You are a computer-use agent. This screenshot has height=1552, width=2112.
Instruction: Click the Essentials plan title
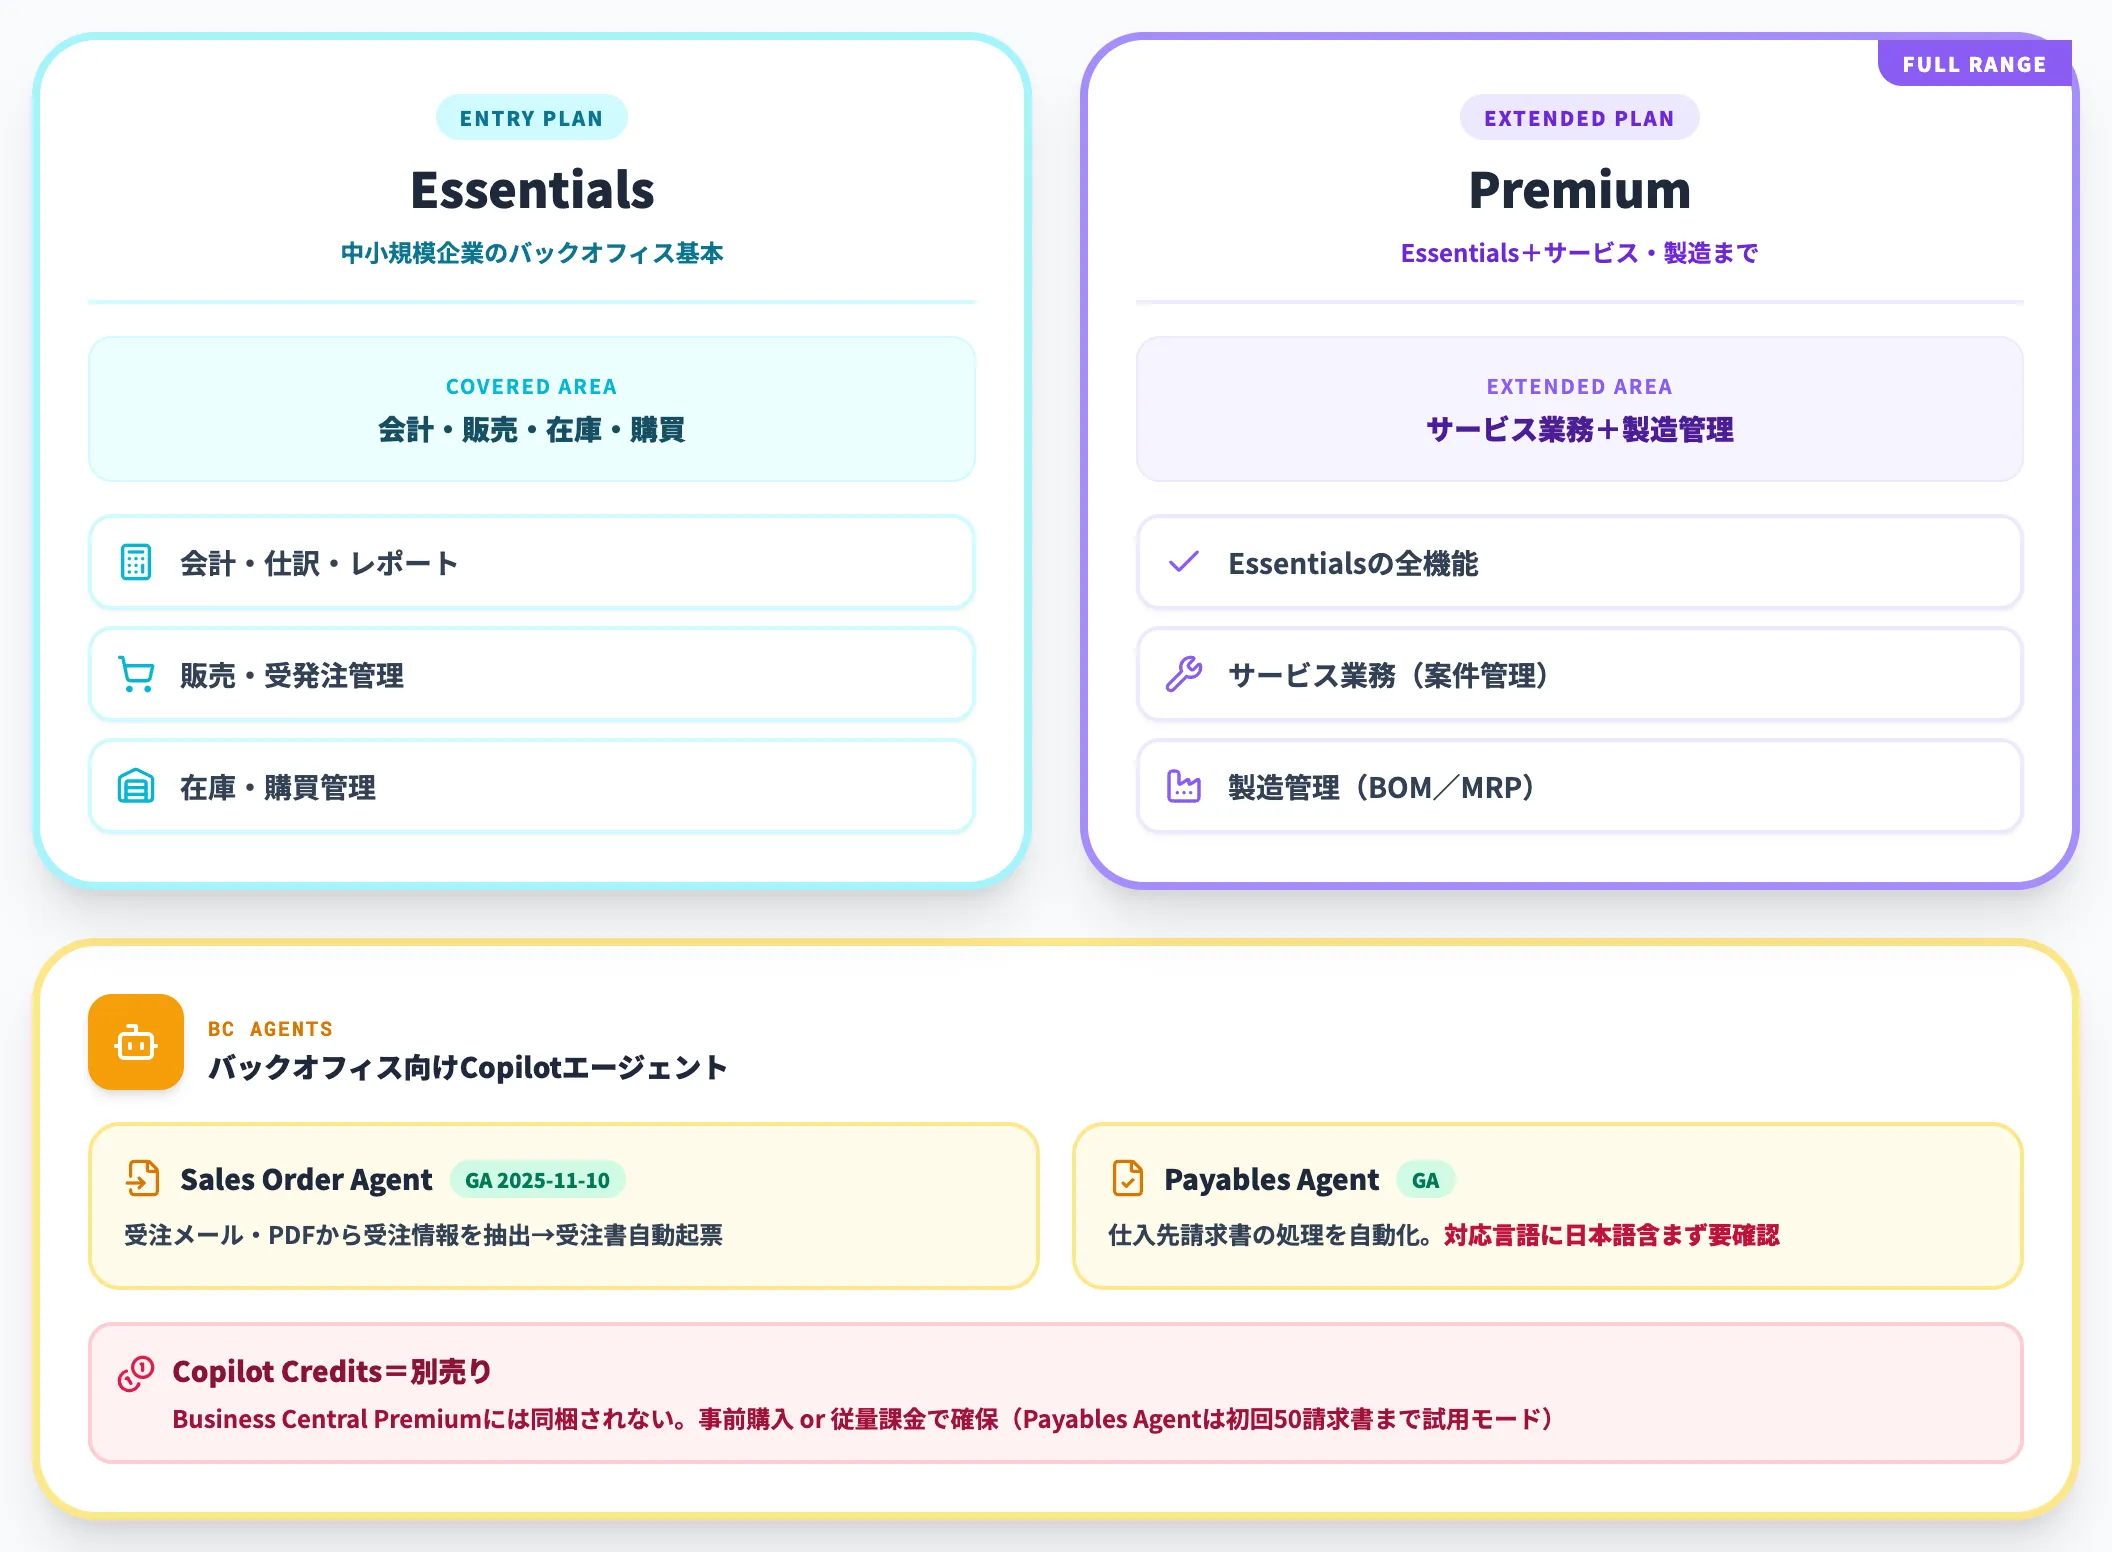point(532,190)
